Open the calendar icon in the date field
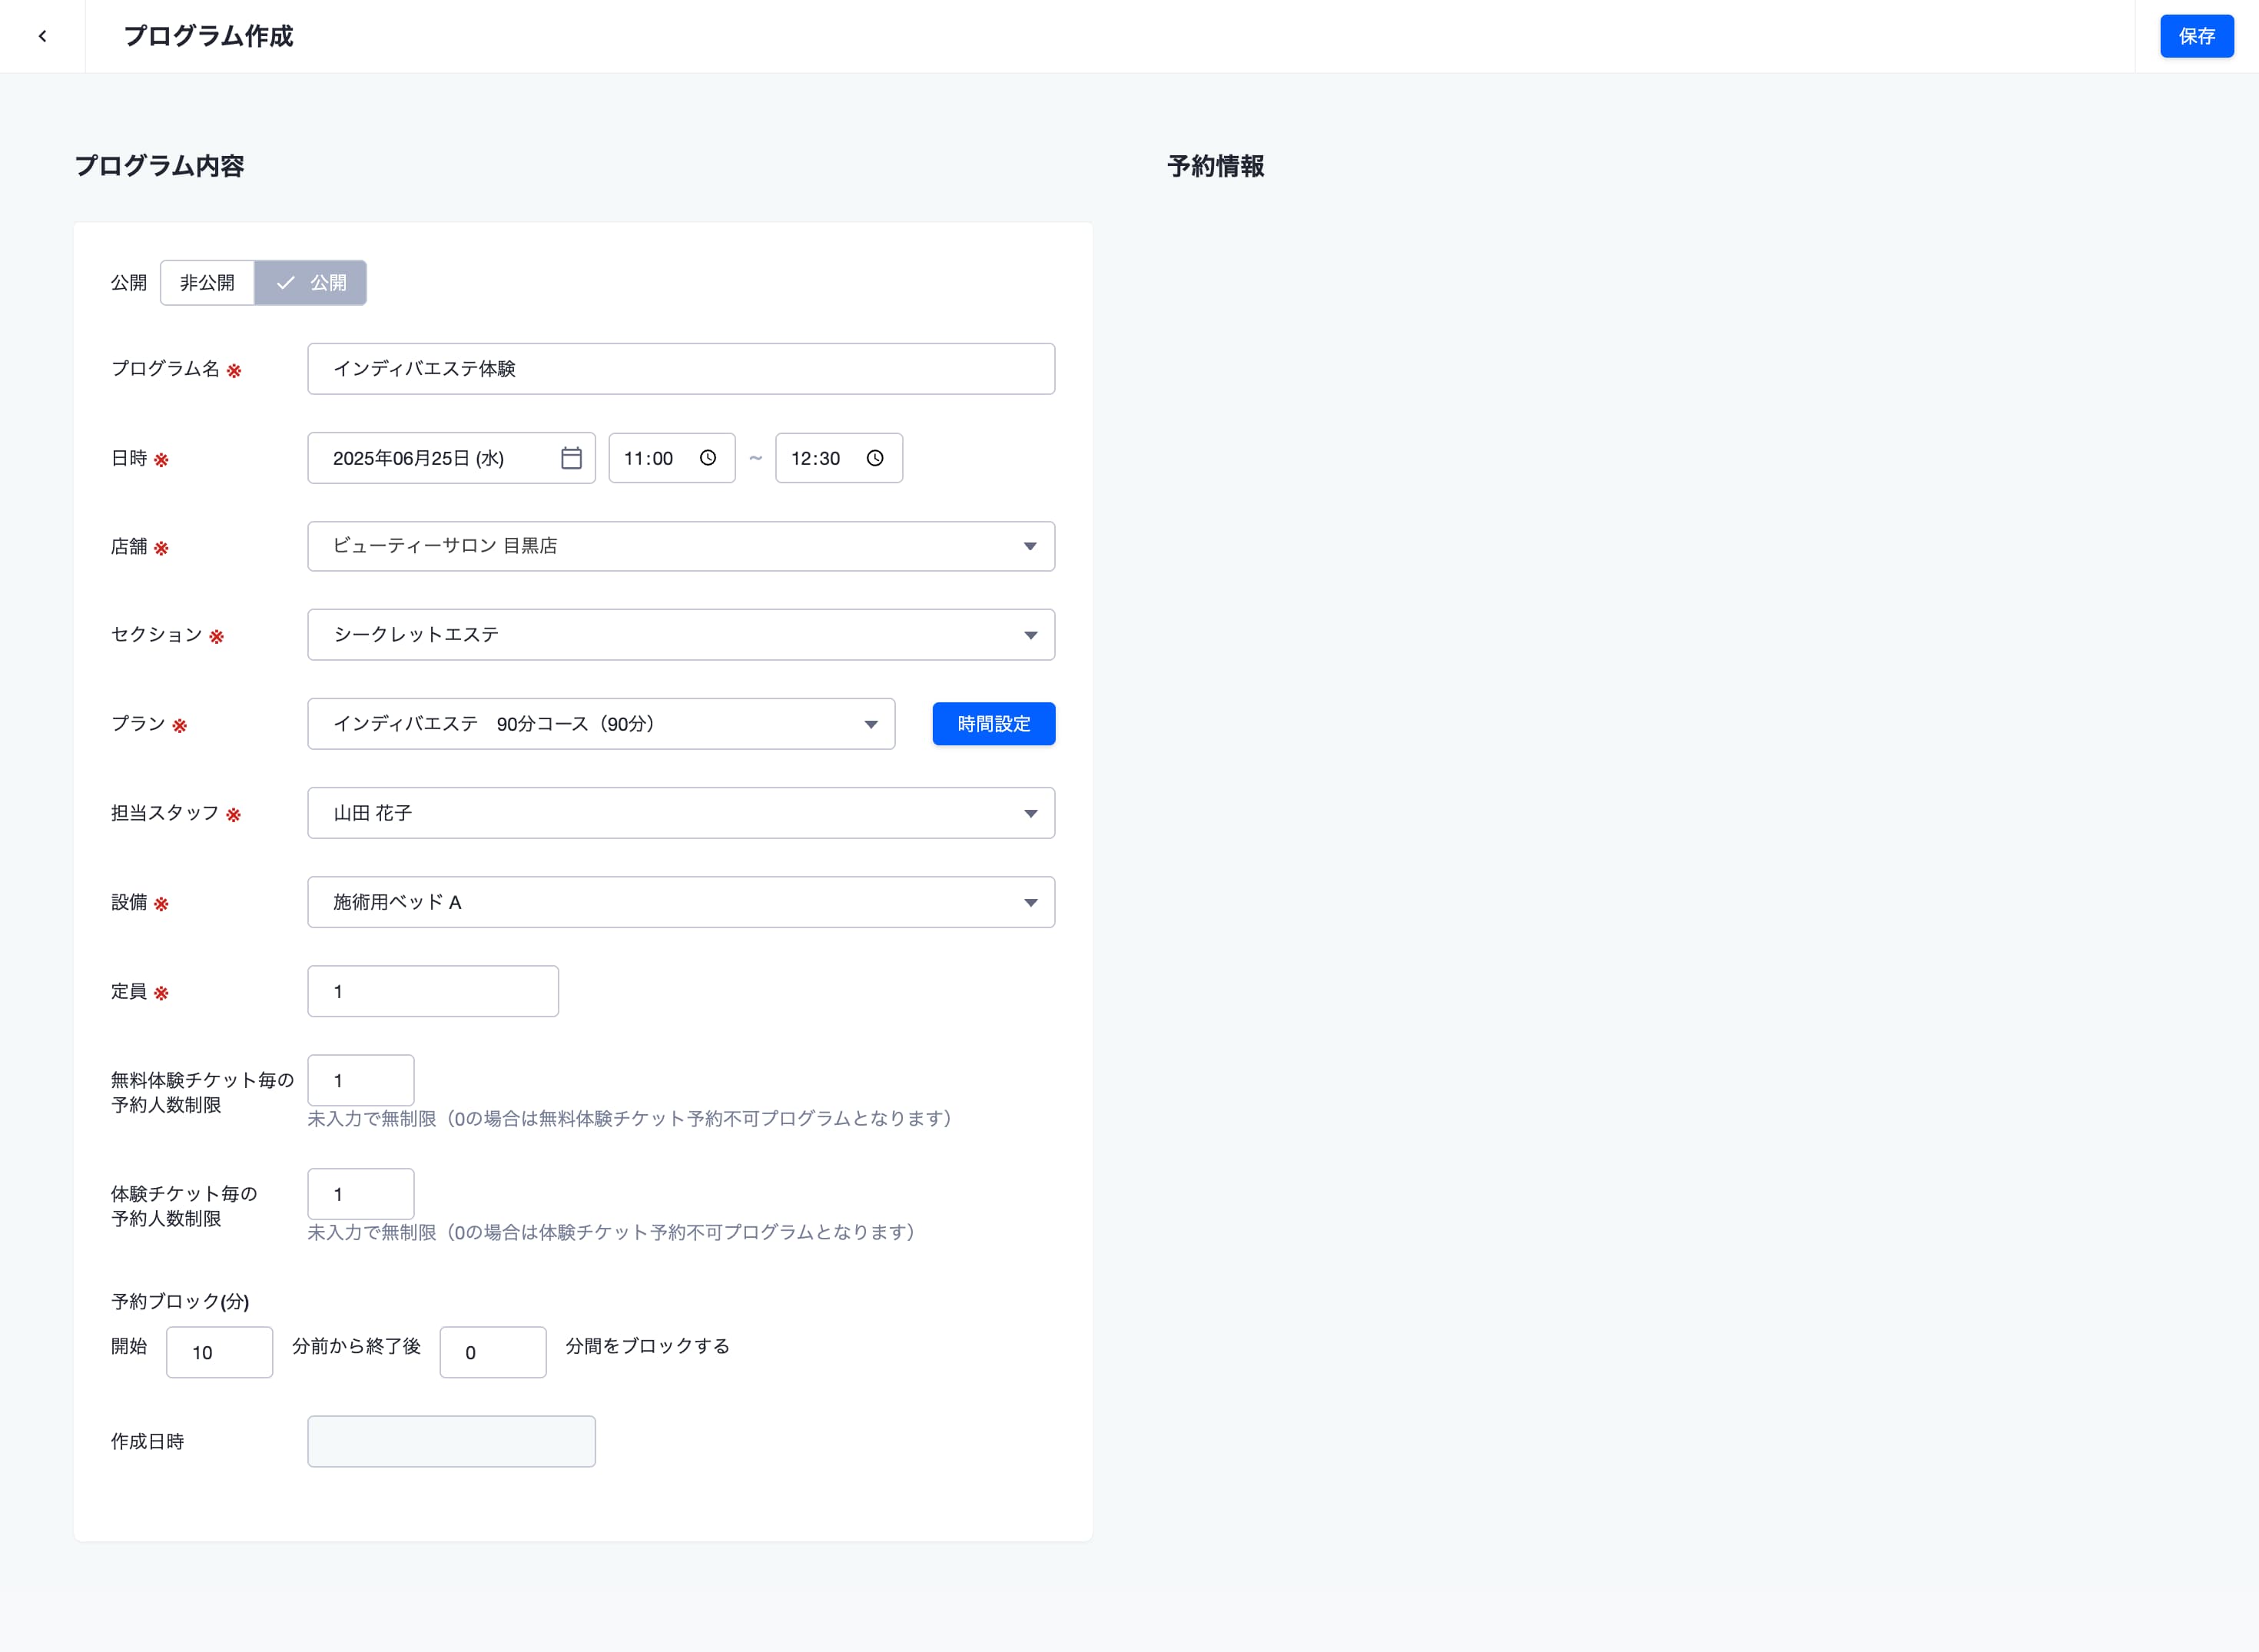This screenshot has height=1652, width=2259. (x=571, y=458)
